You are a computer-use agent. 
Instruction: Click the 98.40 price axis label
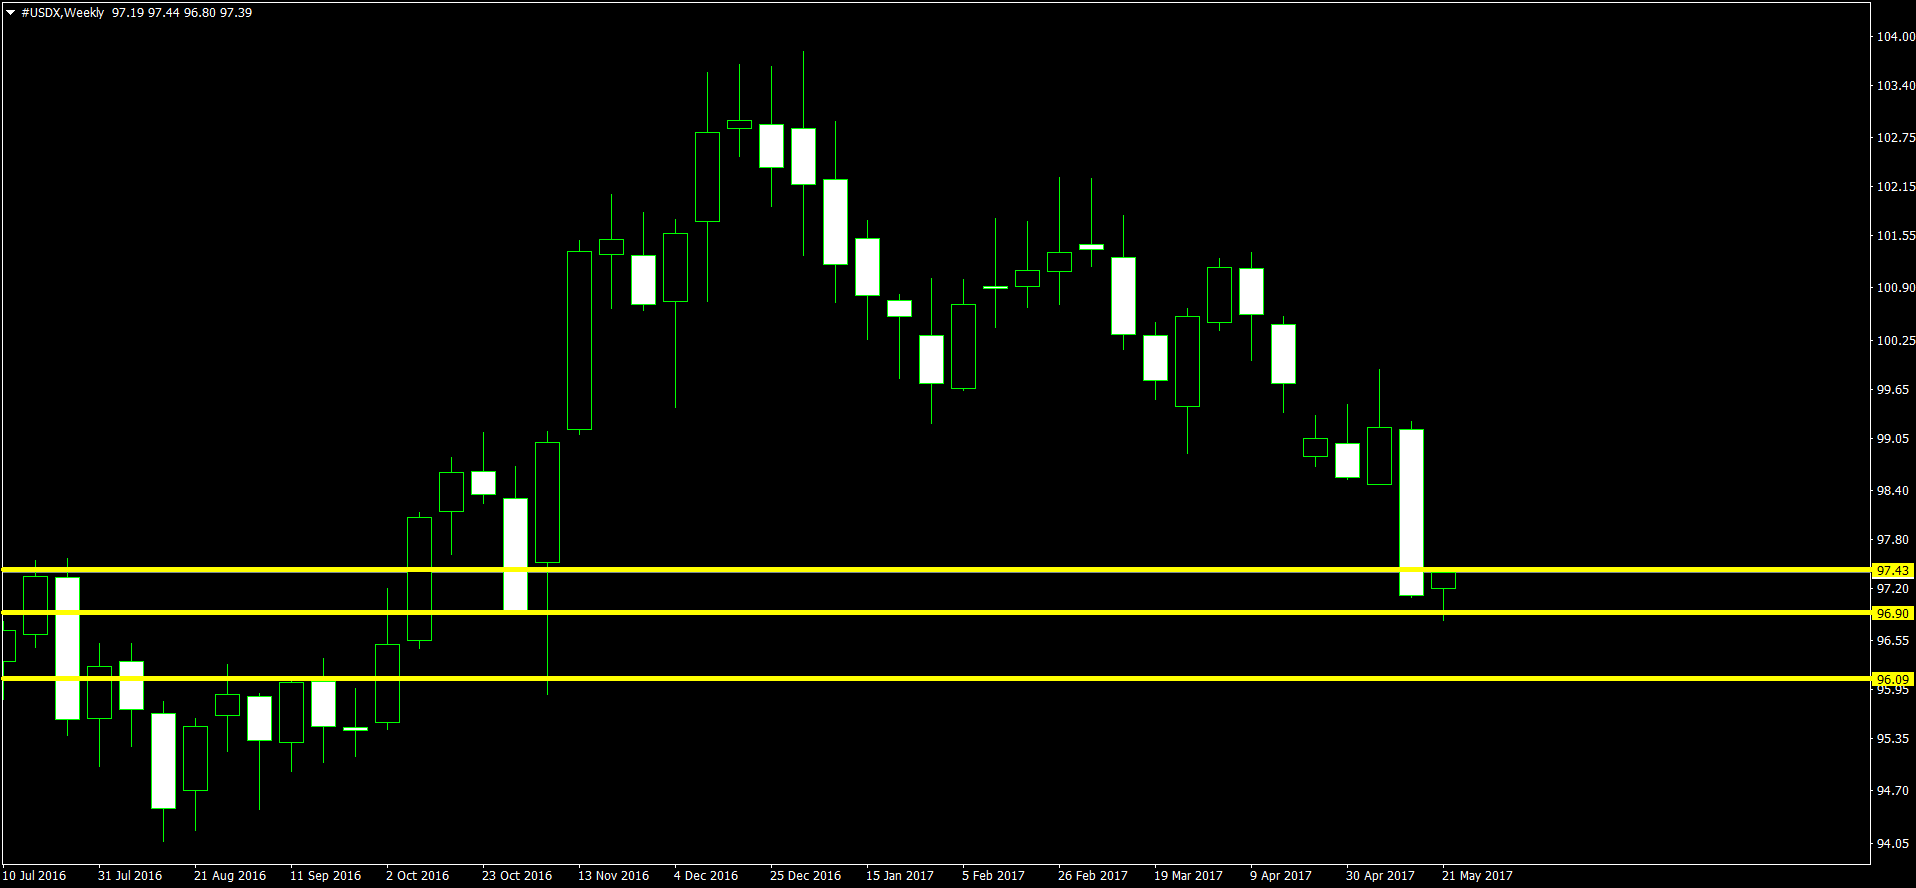coord(1892,491)
